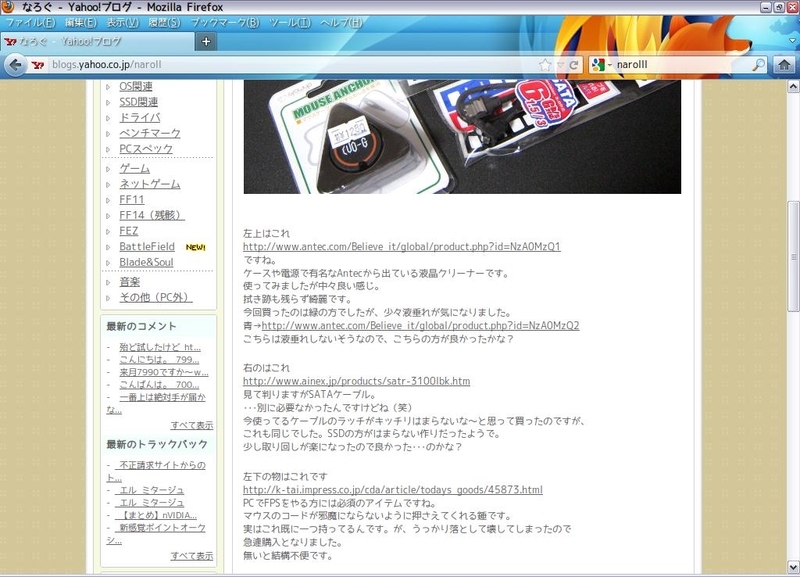Image resolution: width=800 pixels, height=577 pixels.
Task: Click the vertical scrollbar thumb
Action: coord(793,256)
